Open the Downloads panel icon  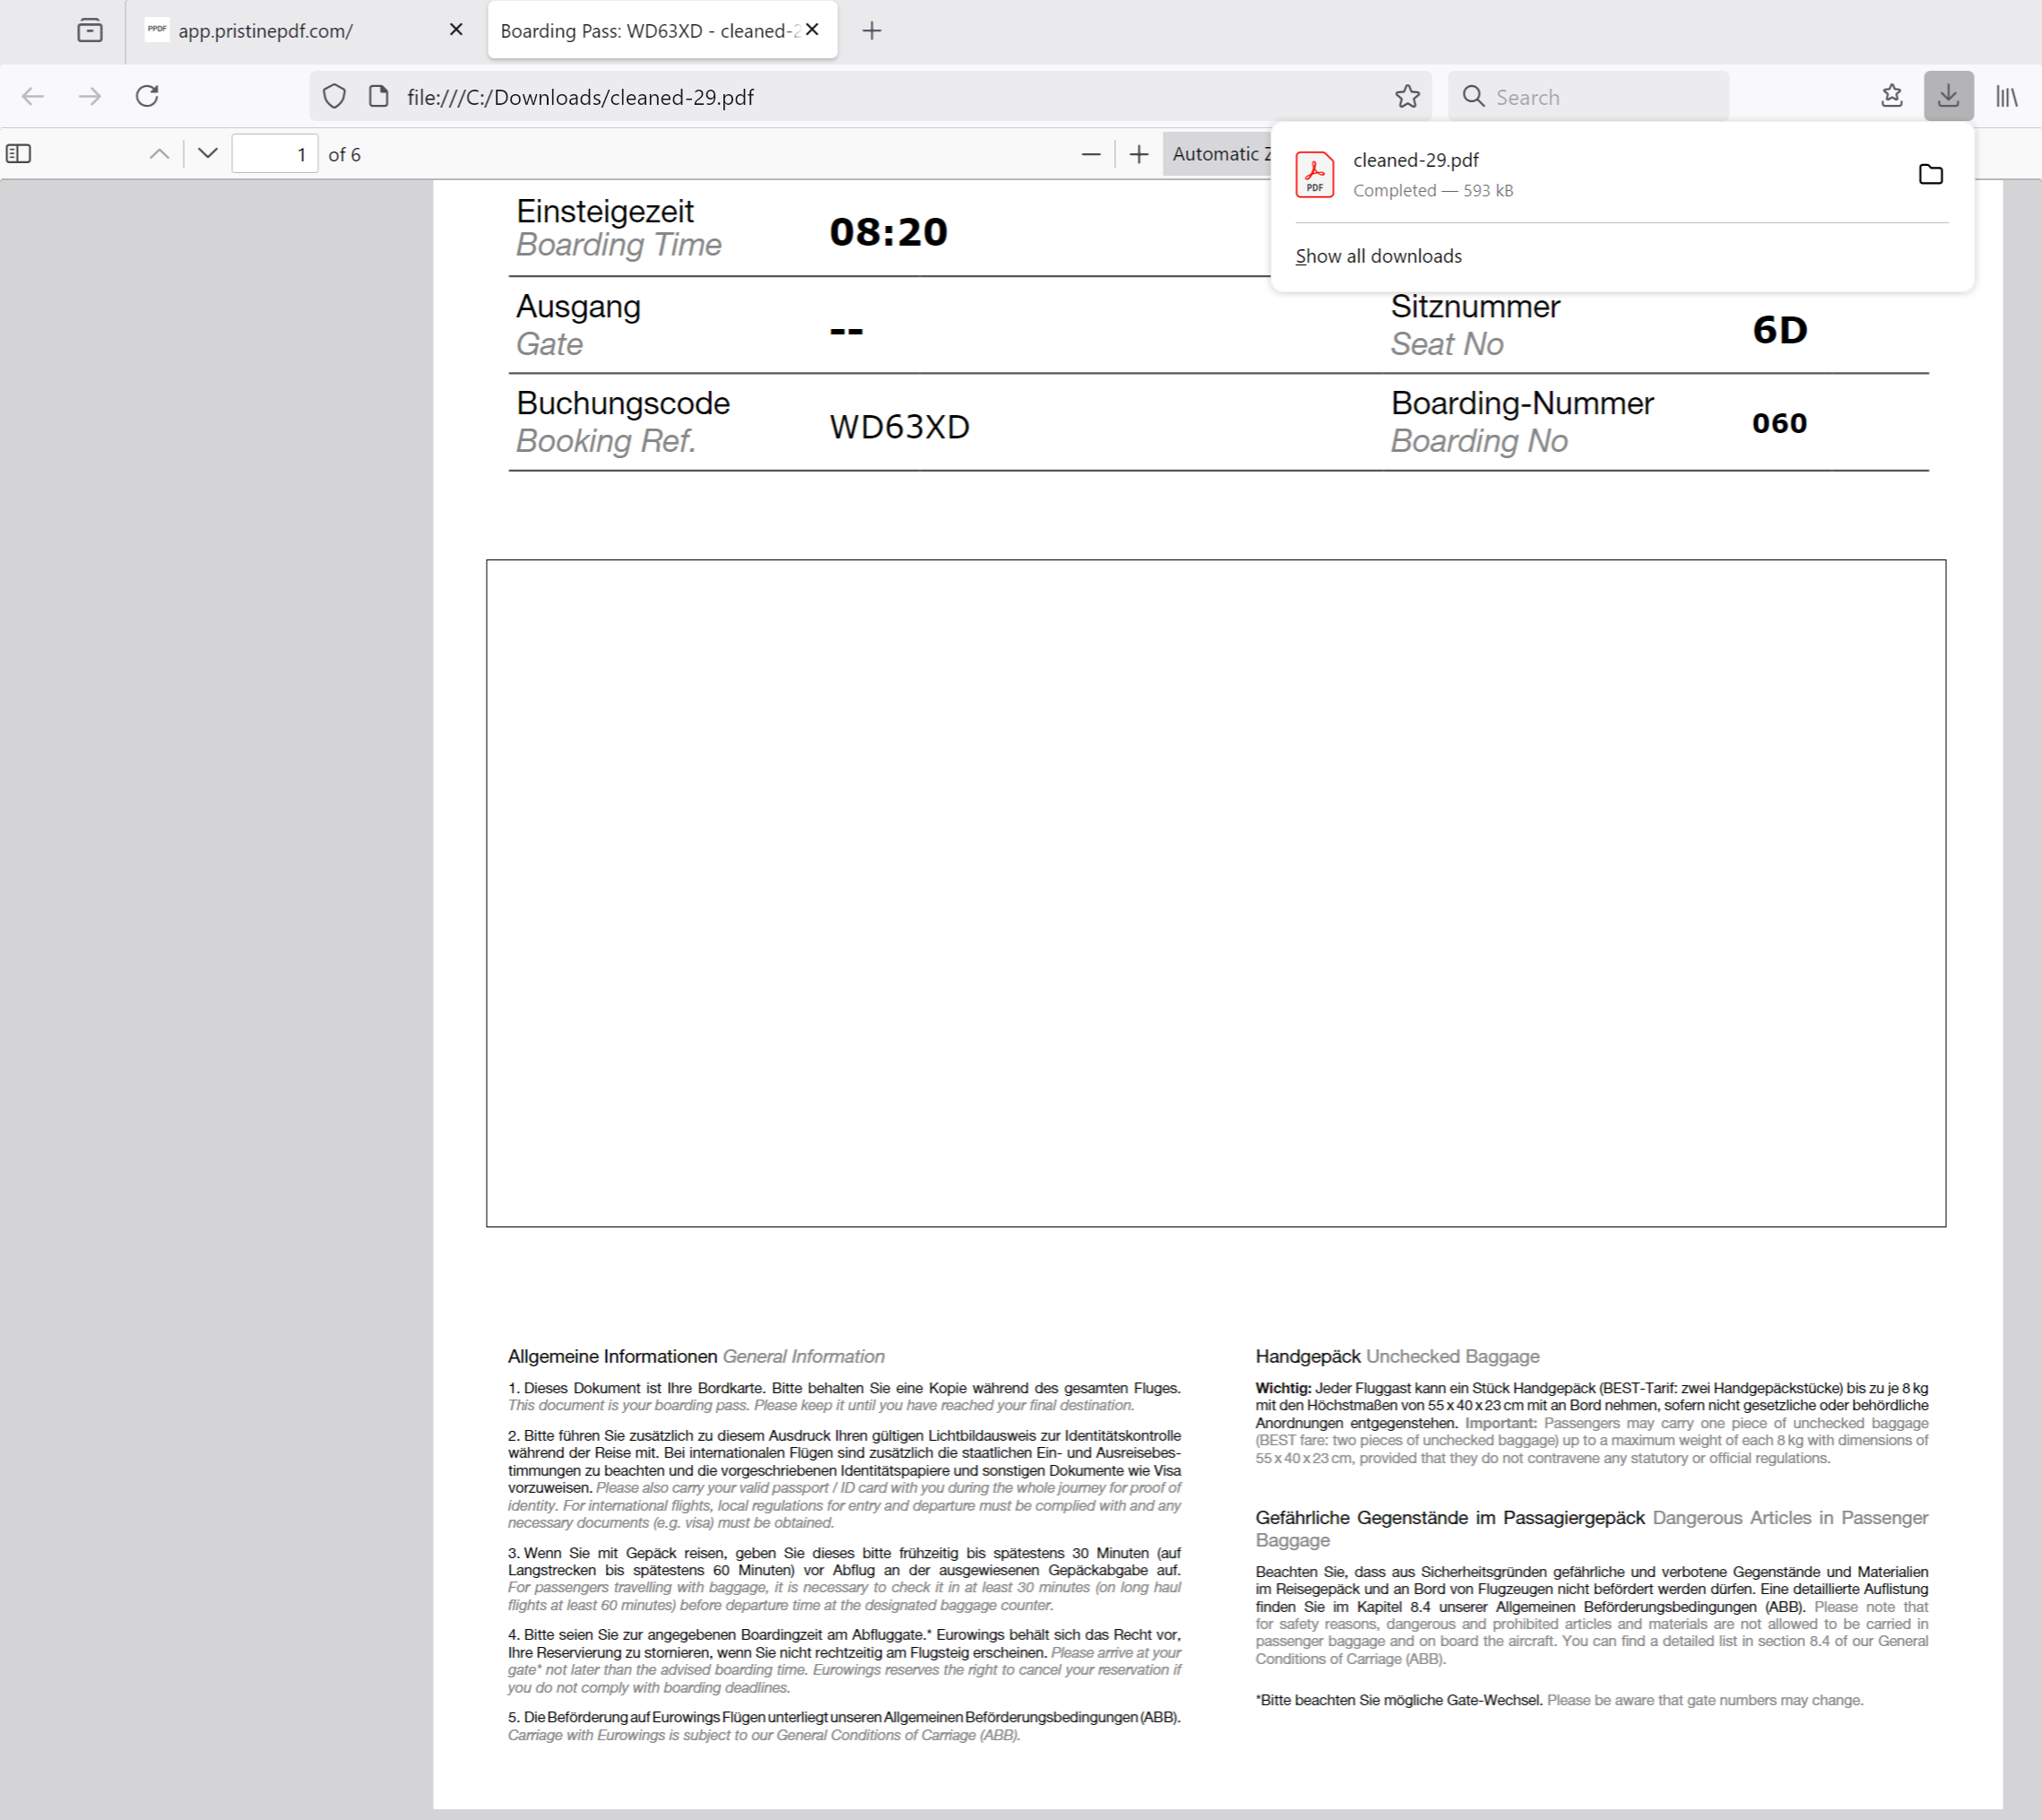point(1946,96)
